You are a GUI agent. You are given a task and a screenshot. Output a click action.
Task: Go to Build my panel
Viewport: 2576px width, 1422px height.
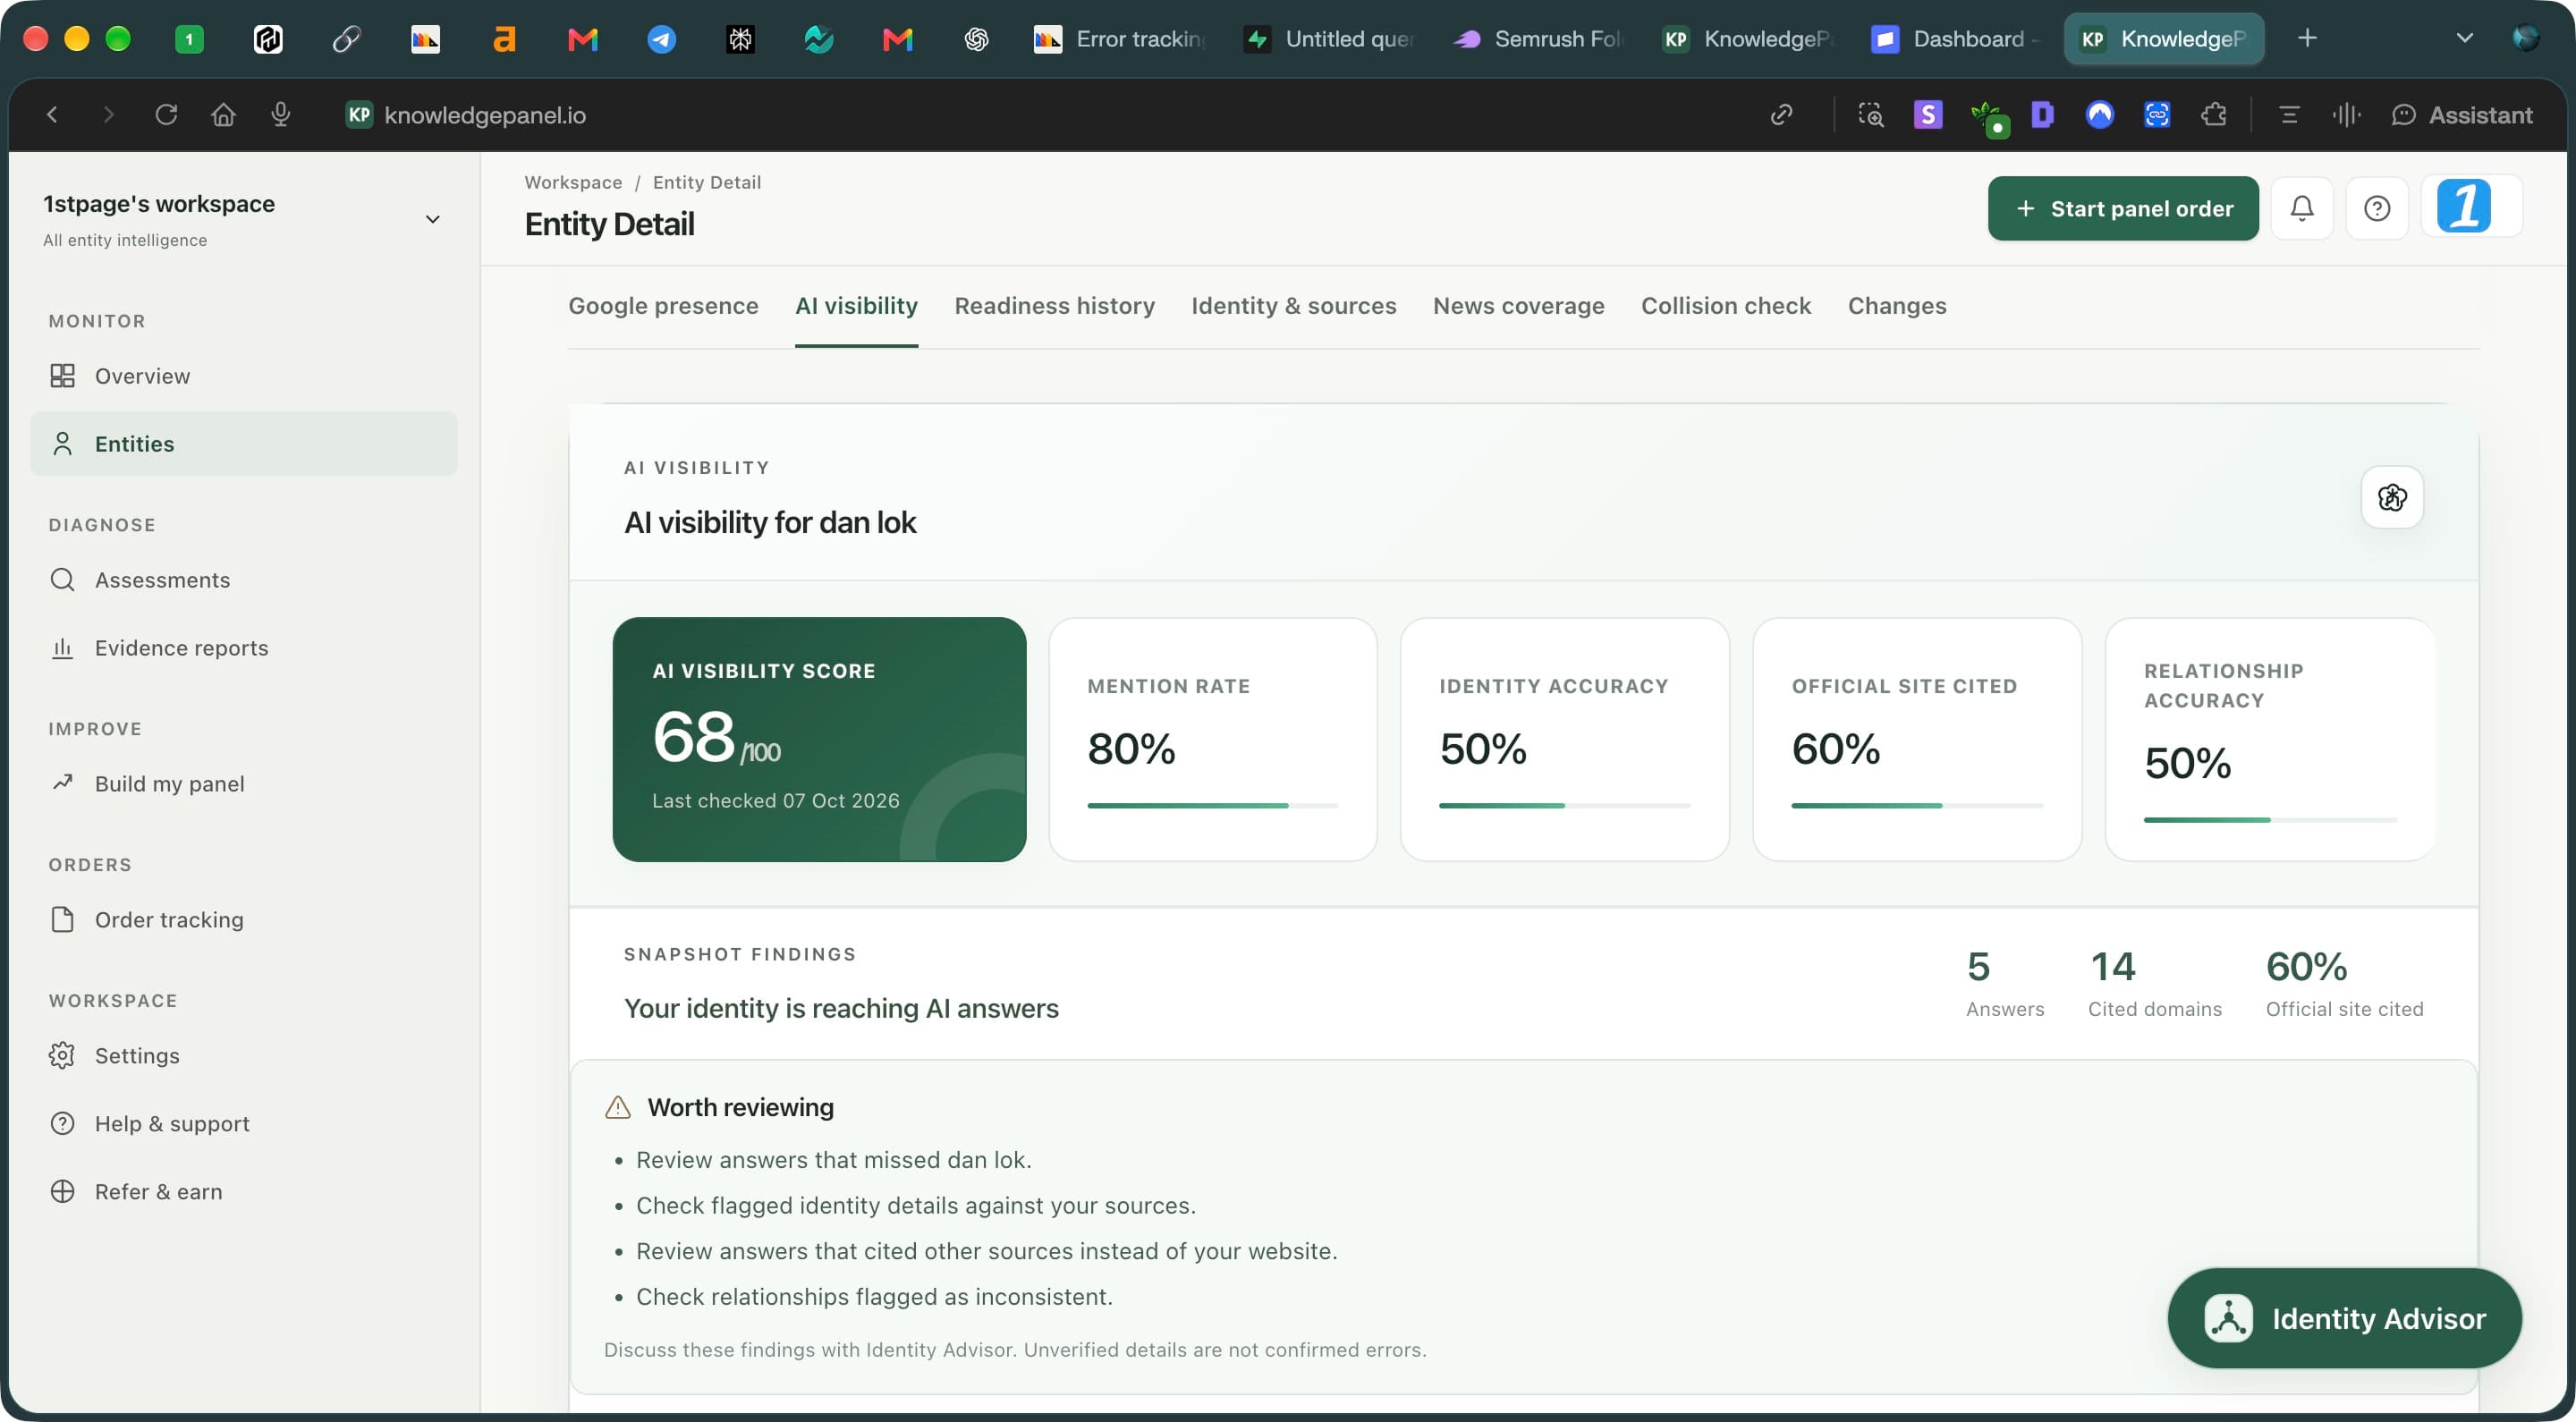[243, 784]
